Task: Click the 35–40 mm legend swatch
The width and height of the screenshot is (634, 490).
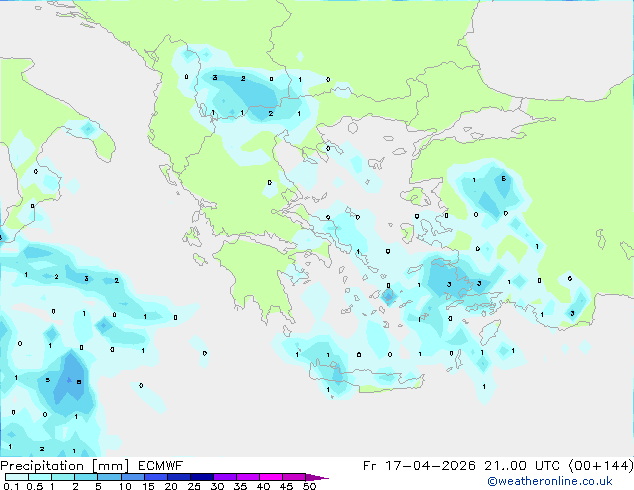Action: pyautogui.click(x=248, y=477)
